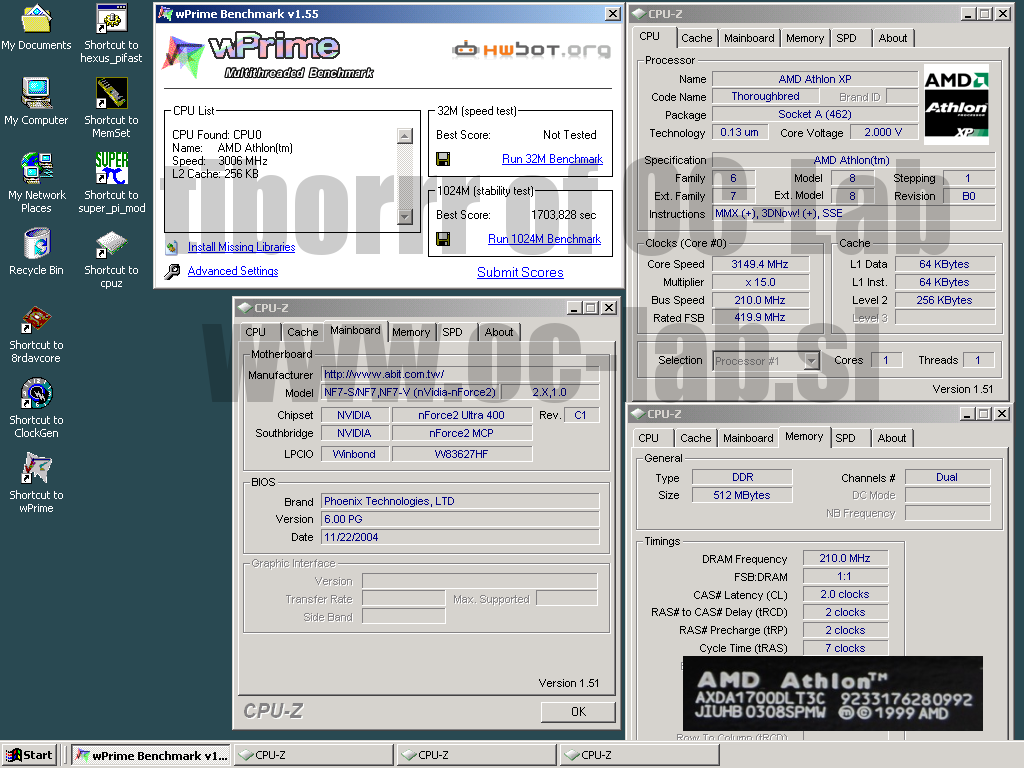This screenshot has height=768, width=1024.
Task: Select Cache tab in the Memory CPU-Z window
Action: (696, 438)
